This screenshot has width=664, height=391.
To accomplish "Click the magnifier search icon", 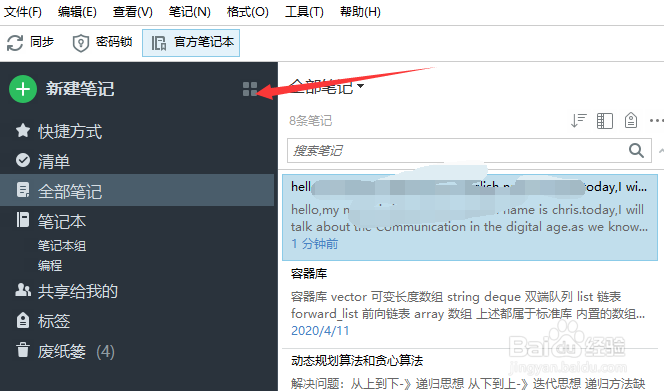I will click(x=636, y=150).
